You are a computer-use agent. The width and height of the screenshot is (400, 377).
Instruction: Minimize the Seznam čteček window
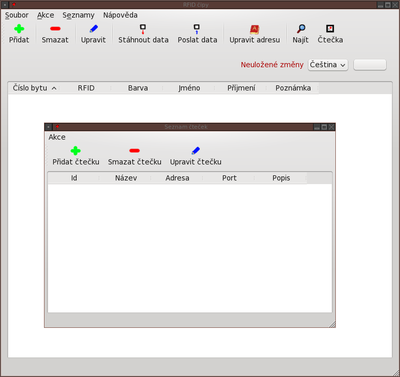click(317, 127)
